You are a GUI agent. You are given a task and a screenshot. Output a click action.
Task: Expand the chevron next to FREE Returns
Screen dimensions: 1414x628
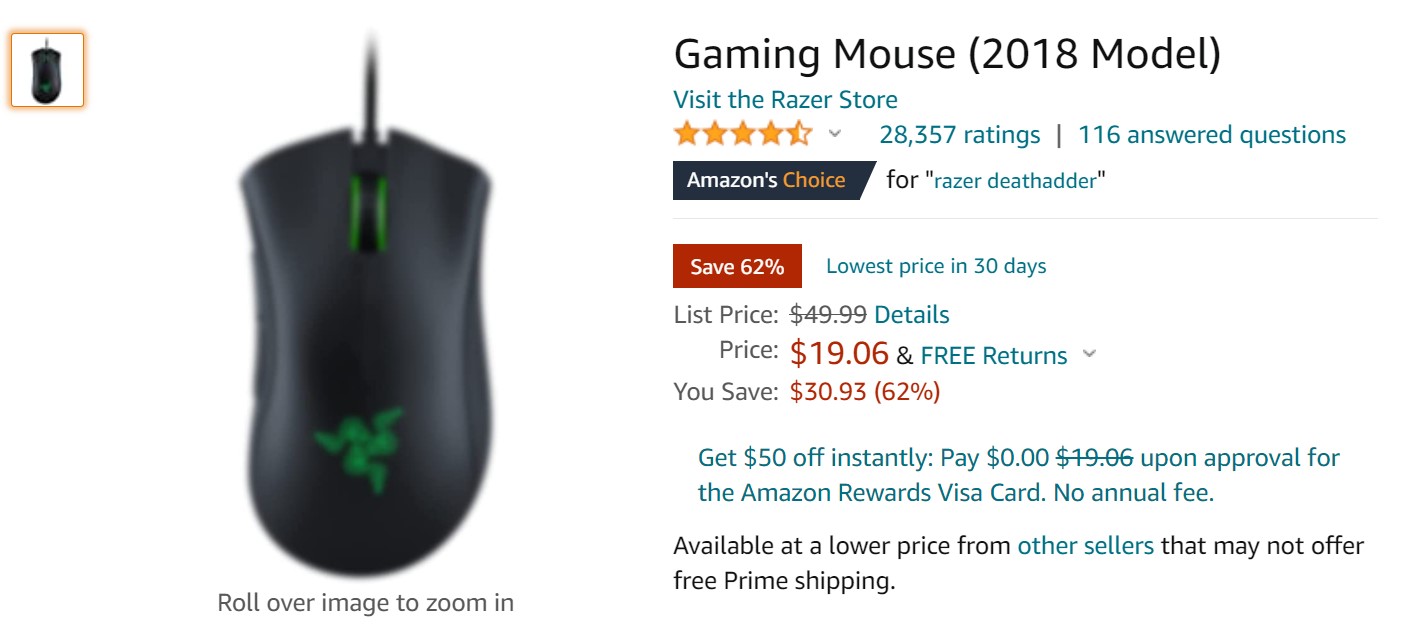1090,355
